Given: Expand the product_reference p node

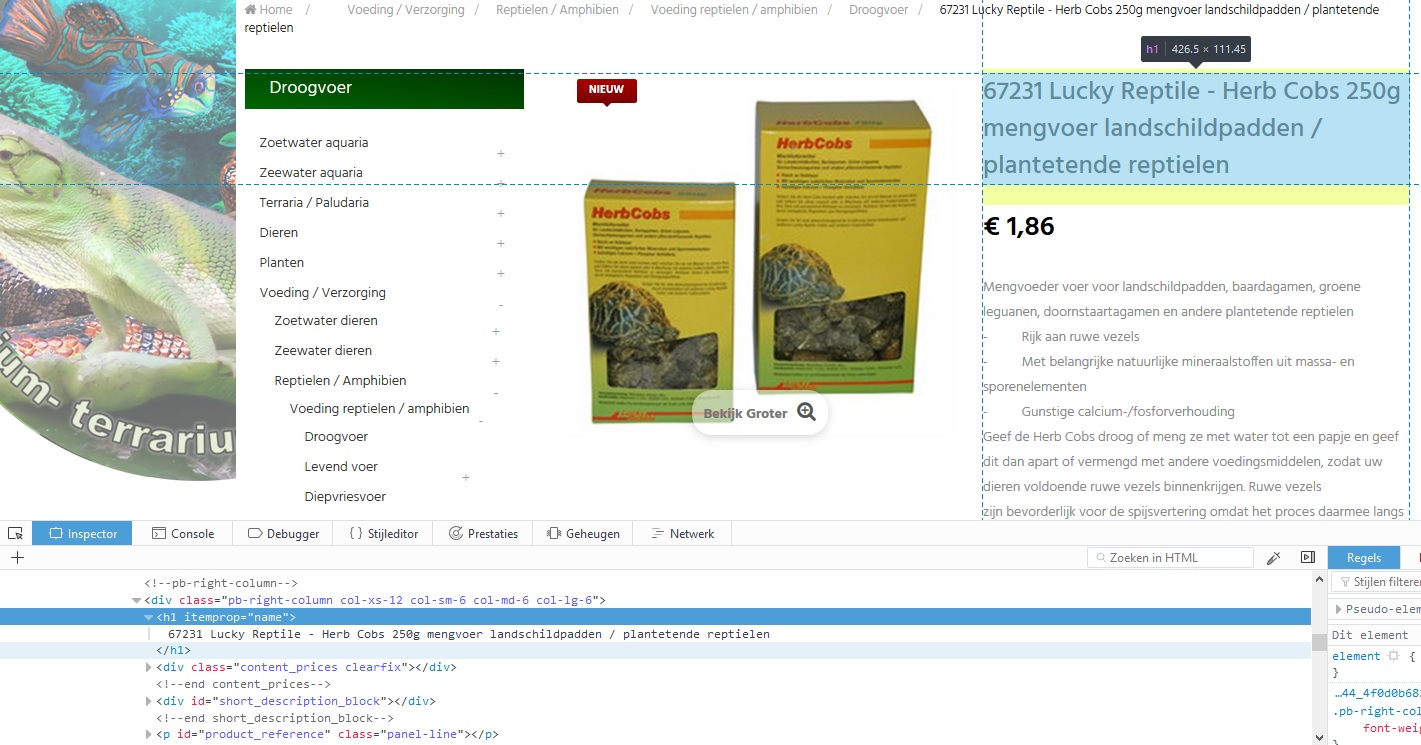Looking at the screenshot, I should pos(149,735).
